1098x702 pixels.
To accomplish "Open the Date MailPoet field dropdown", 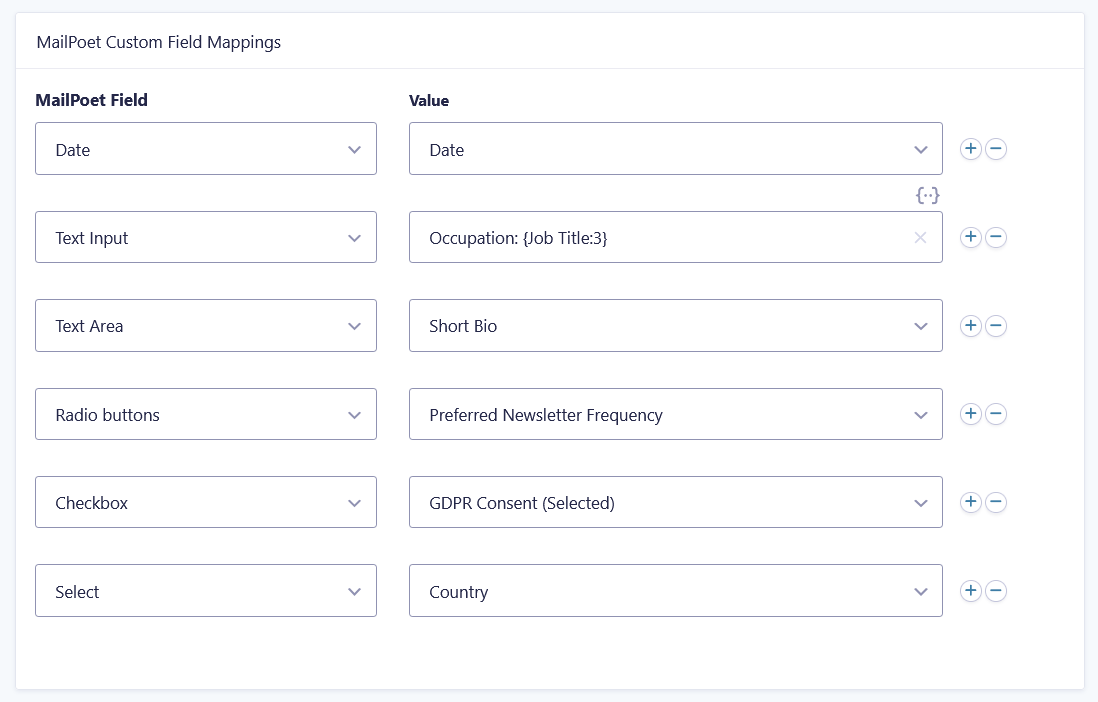I will [x=206, y=149].
